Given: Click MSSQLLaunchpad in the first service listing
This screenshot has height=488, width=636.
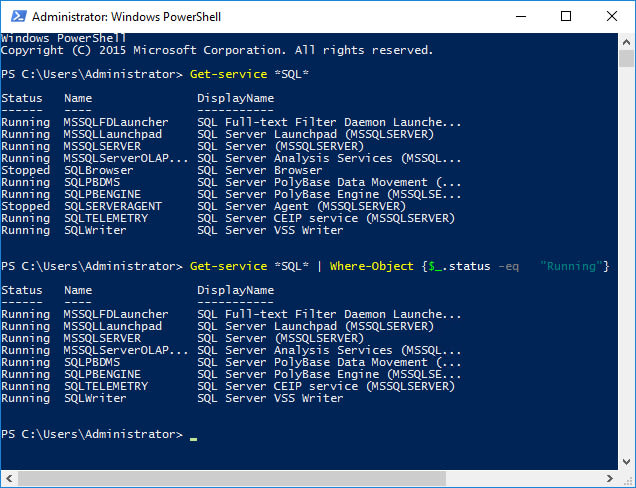Looking at the screenshot, I should 113,134.
